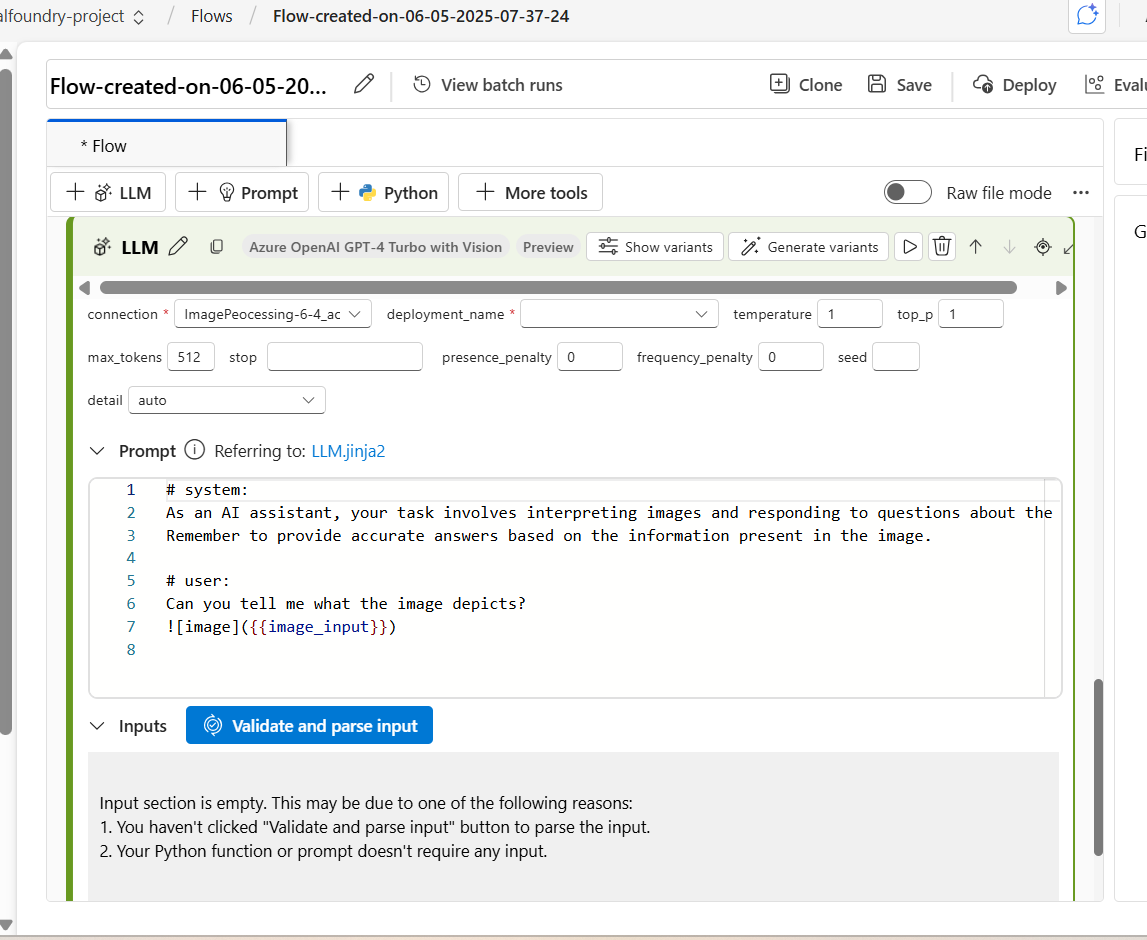The width and height of the screenshot is (1147, 940).
Task: Clone the flow
Action: pyautogui.click(x=806, y=85)
